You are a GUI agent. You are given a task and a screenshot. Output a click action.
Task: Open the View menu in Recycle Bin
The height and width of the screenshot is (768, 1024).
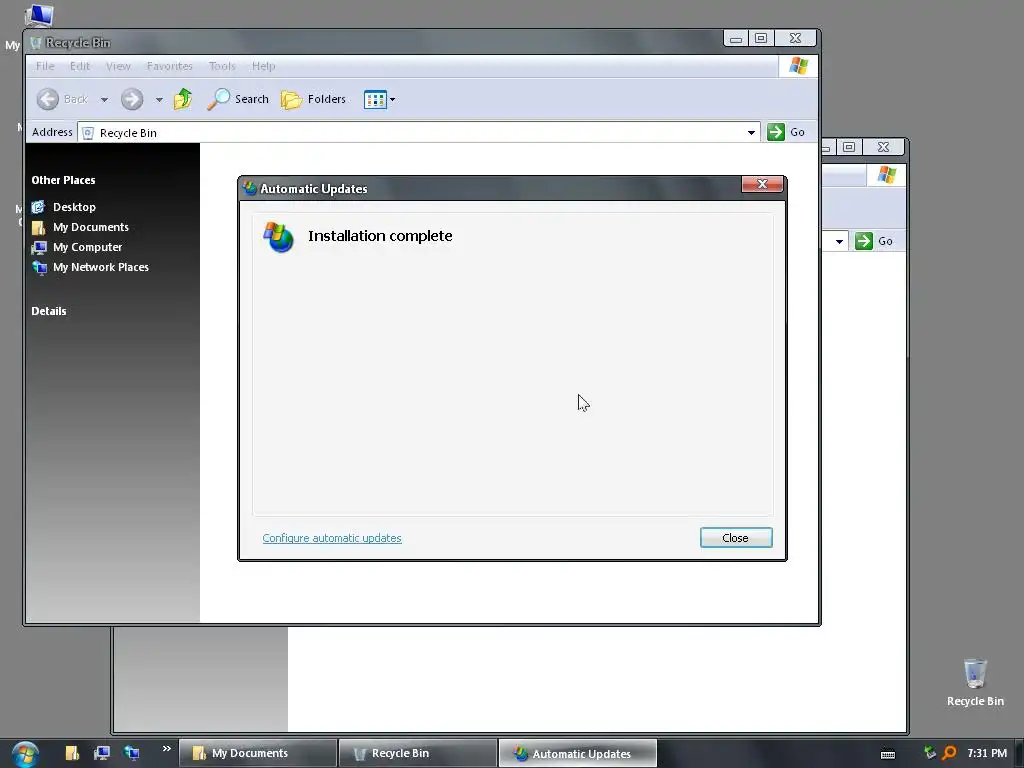(118, 66)
